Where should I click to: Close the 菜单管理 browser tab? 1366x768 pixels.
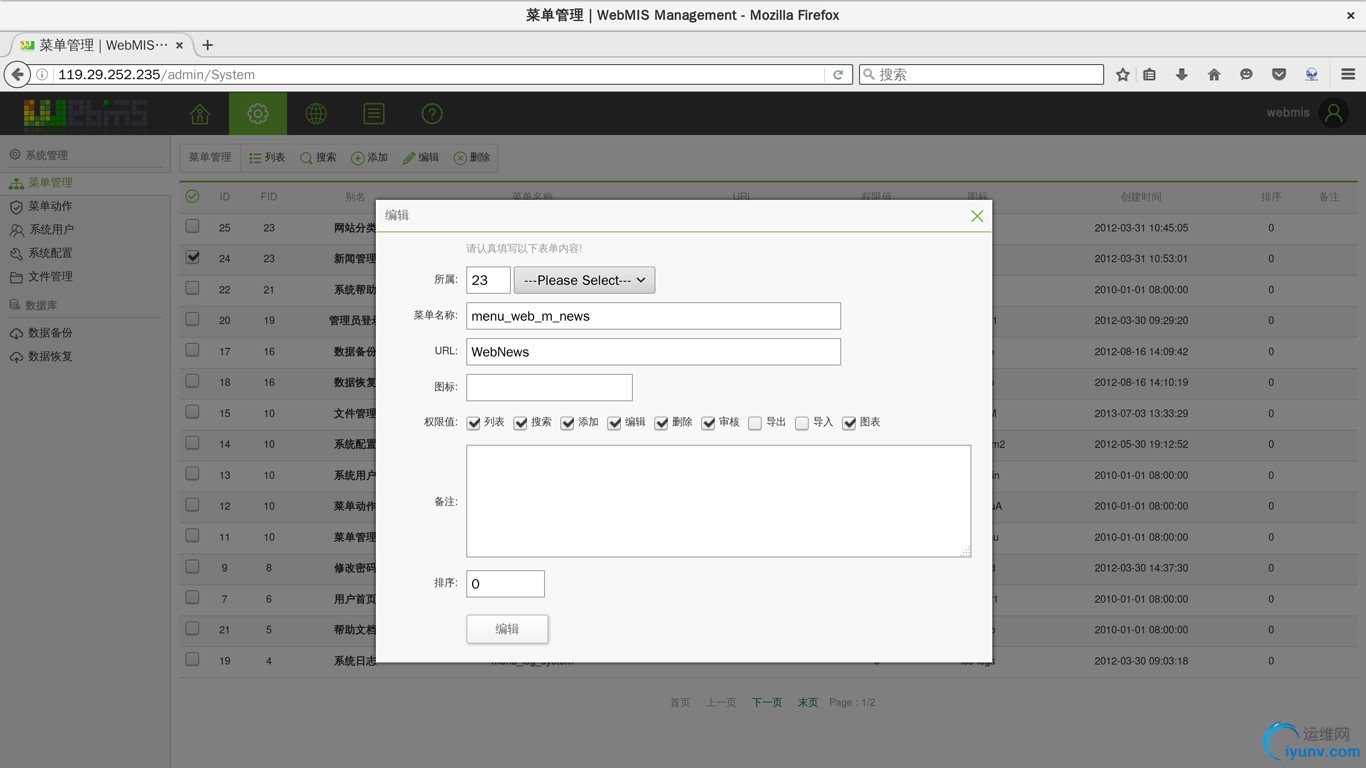click(x=180, y=45)
